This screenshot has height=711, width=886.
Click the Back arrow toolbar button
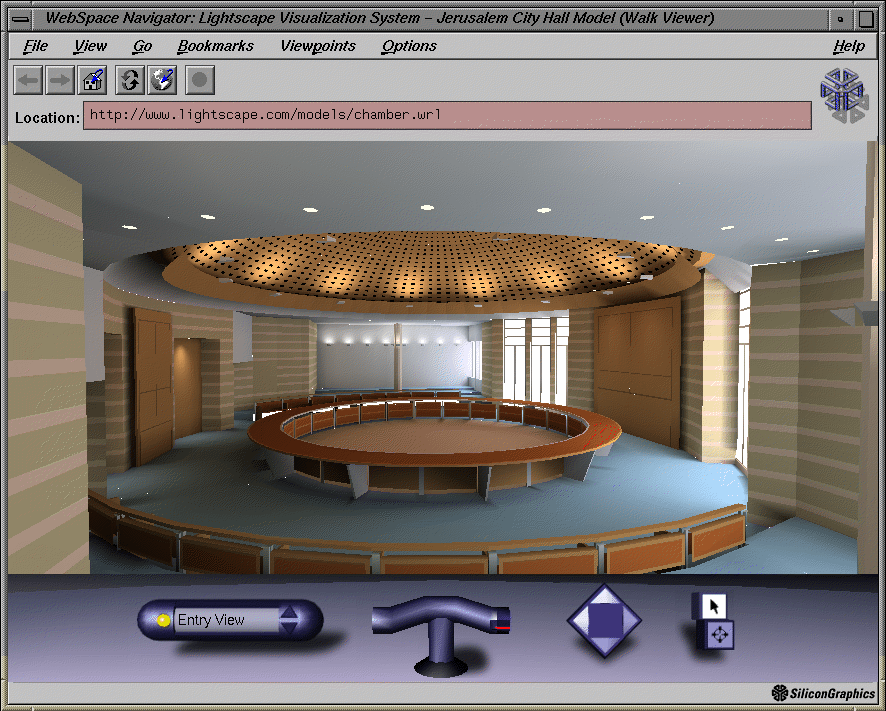[x=28, y=80]
